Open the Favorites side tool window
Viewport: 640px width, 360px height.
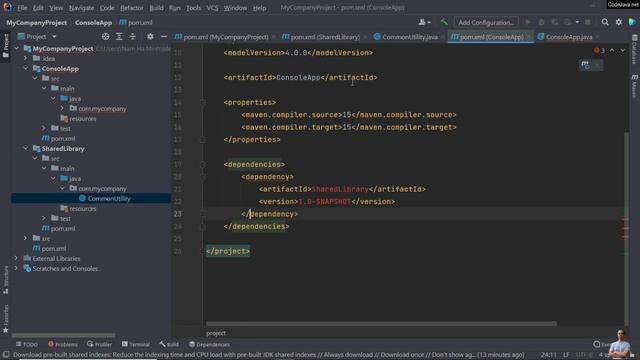tap(6, 318)
